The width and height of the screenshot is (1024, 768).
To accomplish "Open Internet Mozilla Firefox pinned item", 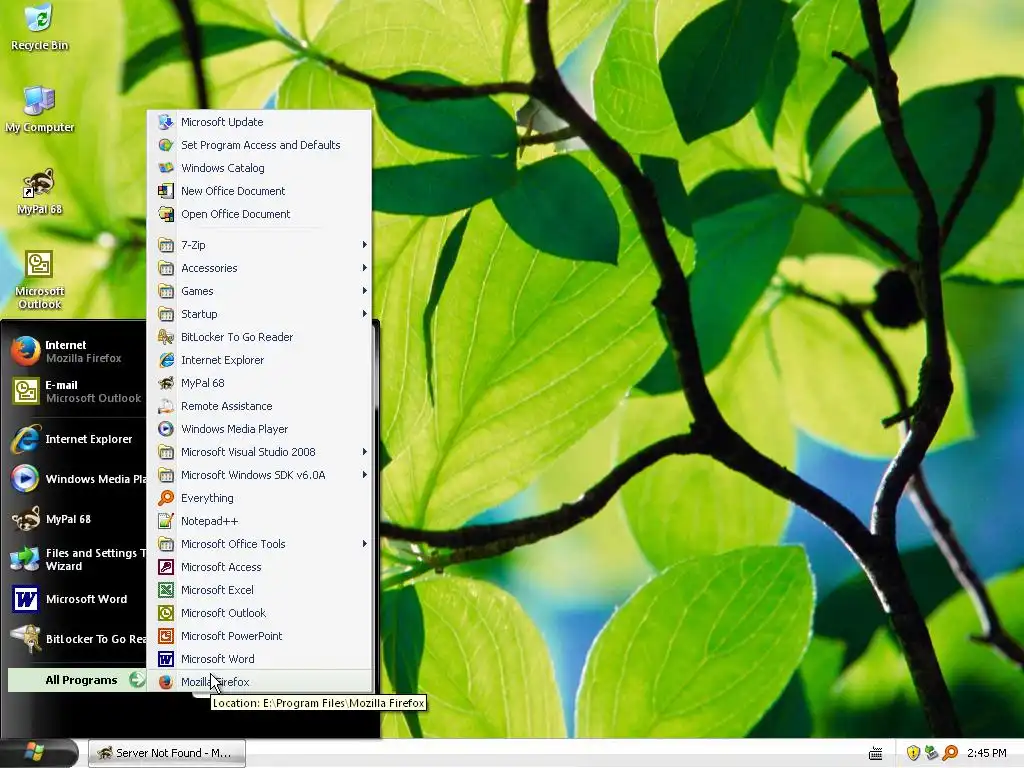I will [x=76, y=351].
